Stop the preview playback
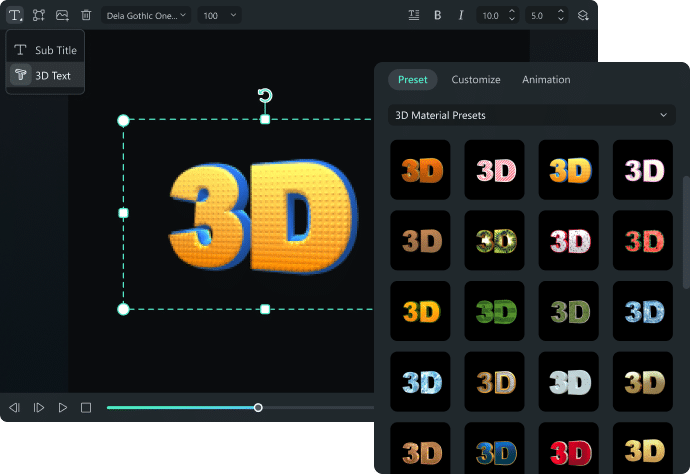The width and height of the screenshot is (690, 474). 86,408
